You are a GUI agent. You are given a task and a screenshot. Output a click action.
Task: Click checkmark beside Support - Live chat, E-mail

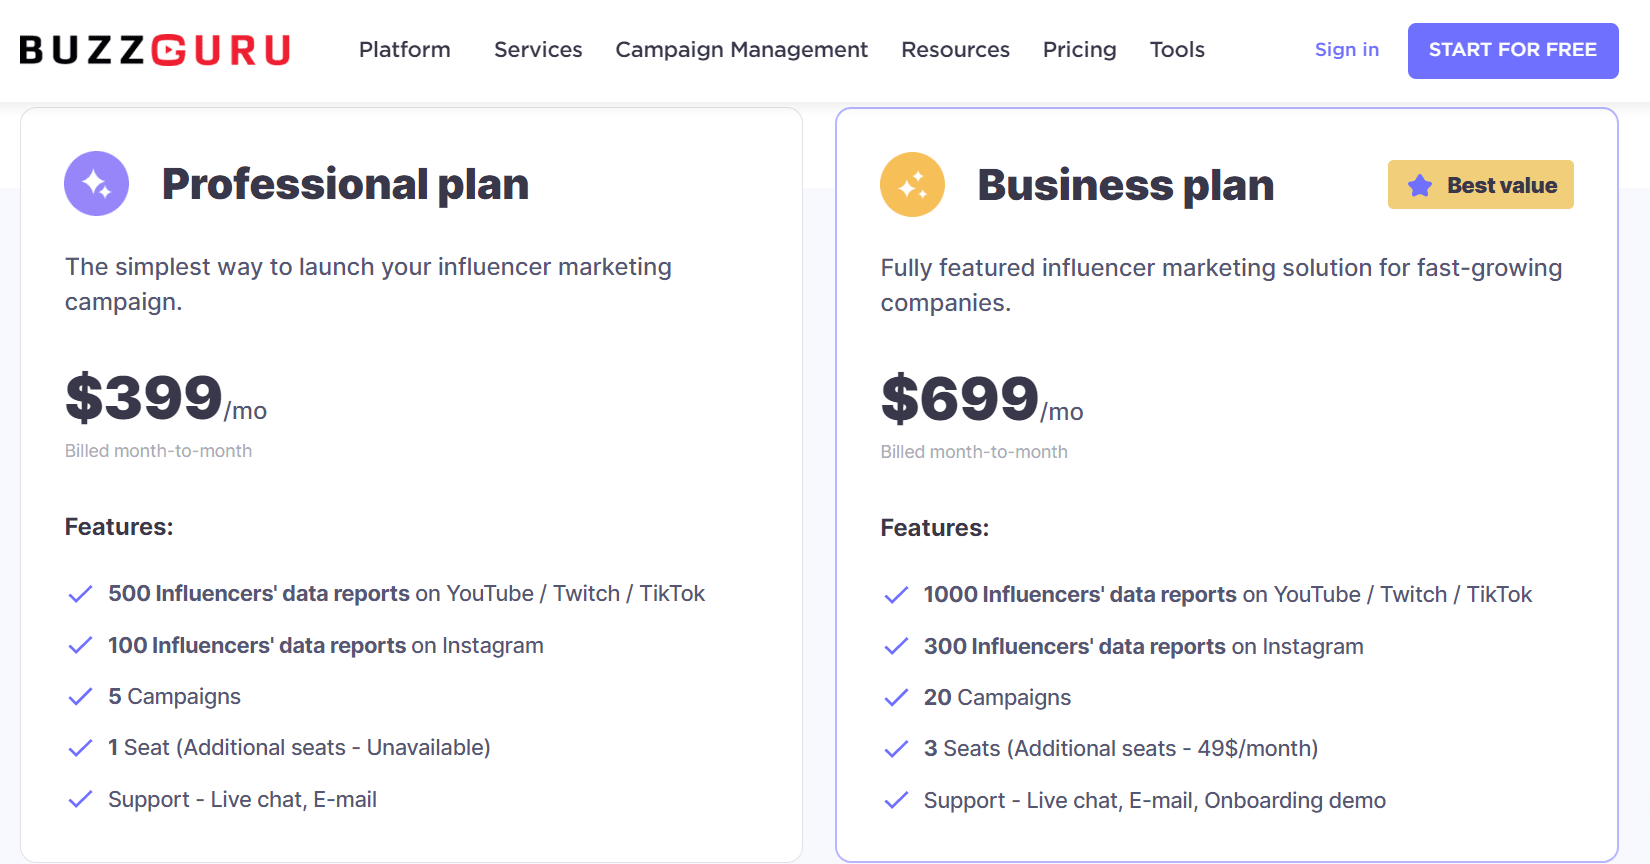coord(80,800)
